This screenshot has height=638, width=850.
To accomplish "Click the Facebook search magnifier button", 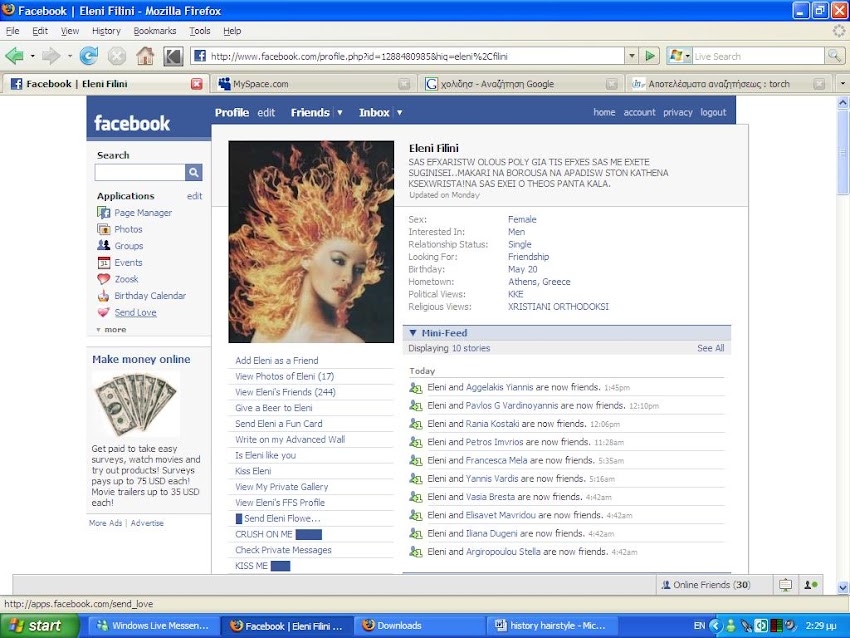I will click(194, 172).
